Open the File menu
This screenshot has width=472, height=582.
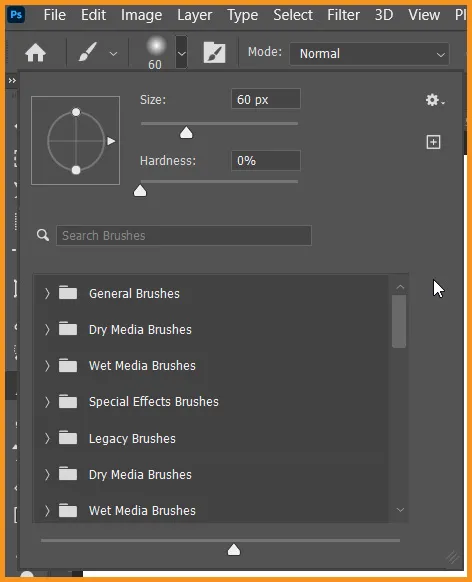(x=55, y=15)
